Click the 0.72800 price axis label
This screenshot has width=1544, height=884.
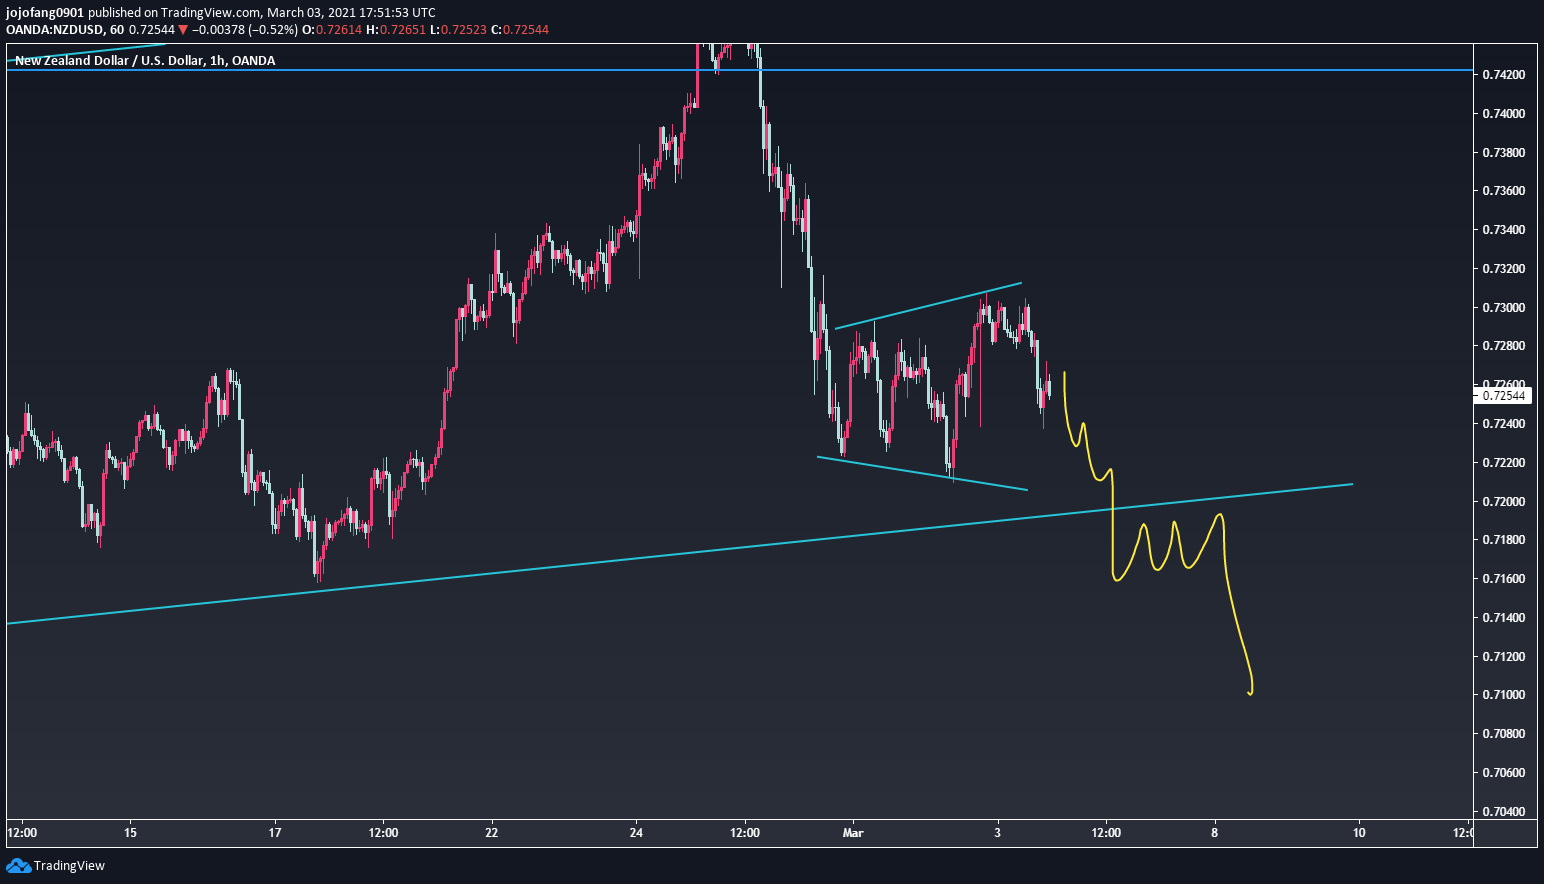(1503, 346)
